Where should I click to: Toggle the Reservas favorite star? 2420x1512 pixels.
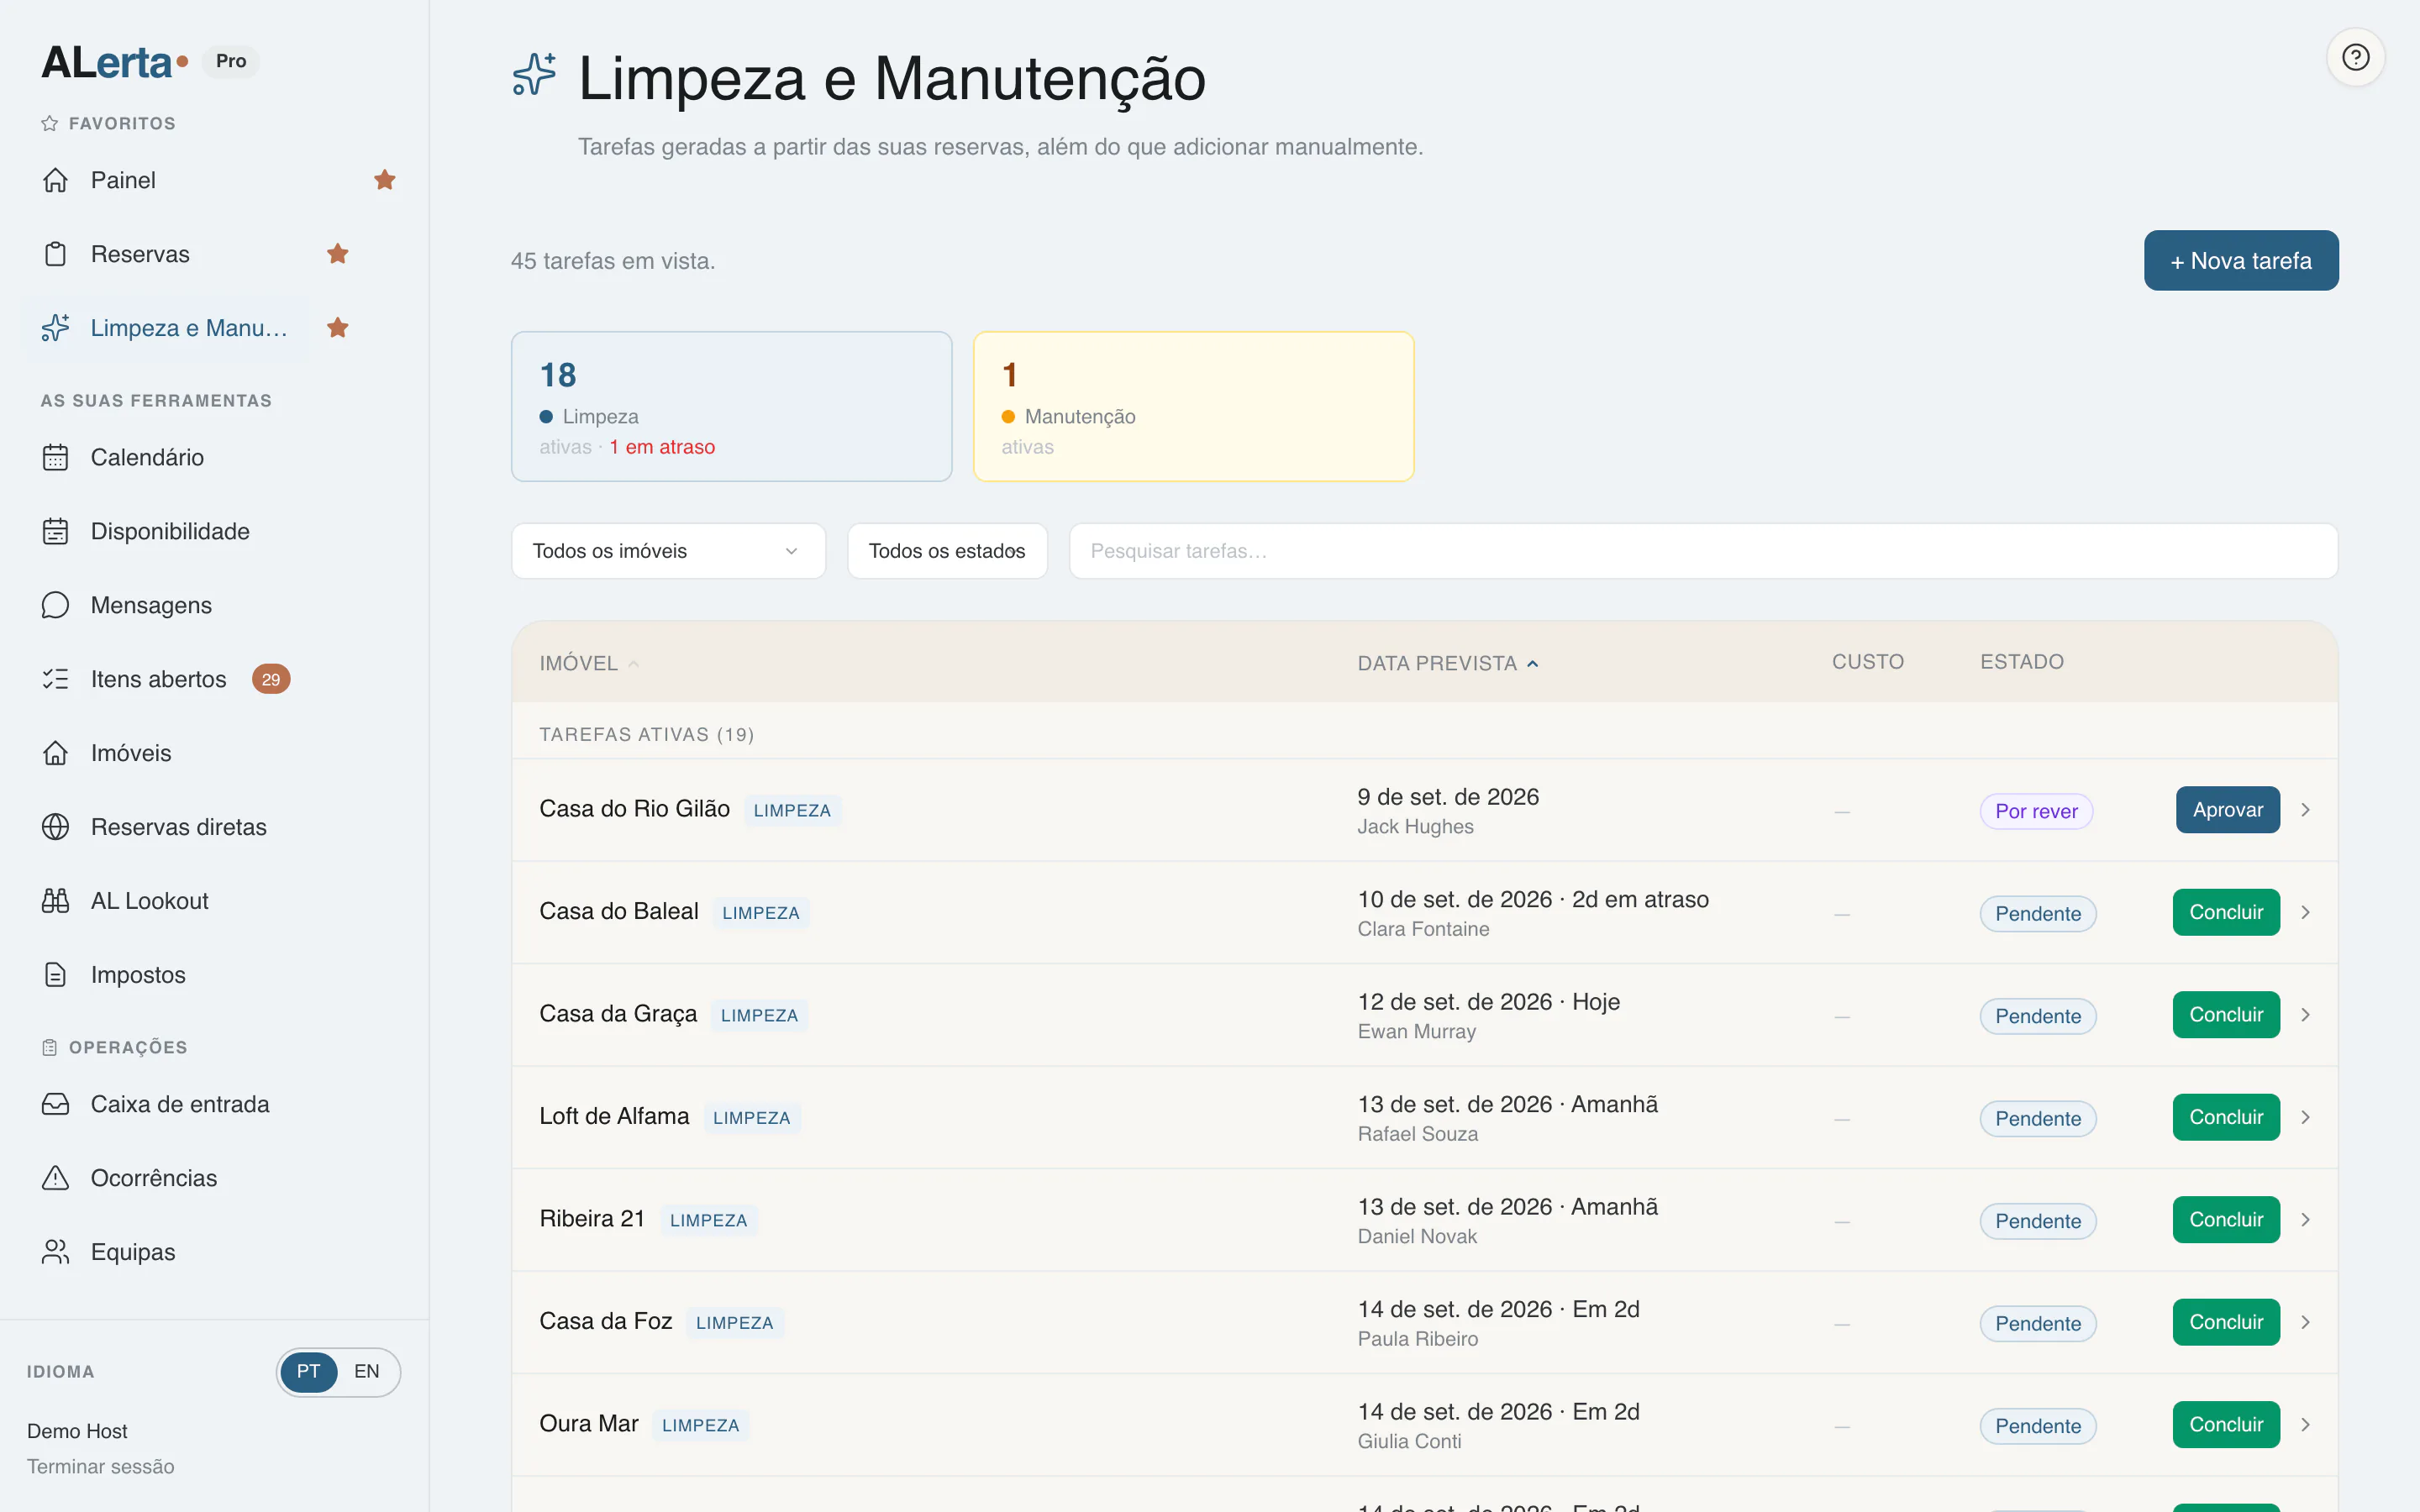pos(338,254)
